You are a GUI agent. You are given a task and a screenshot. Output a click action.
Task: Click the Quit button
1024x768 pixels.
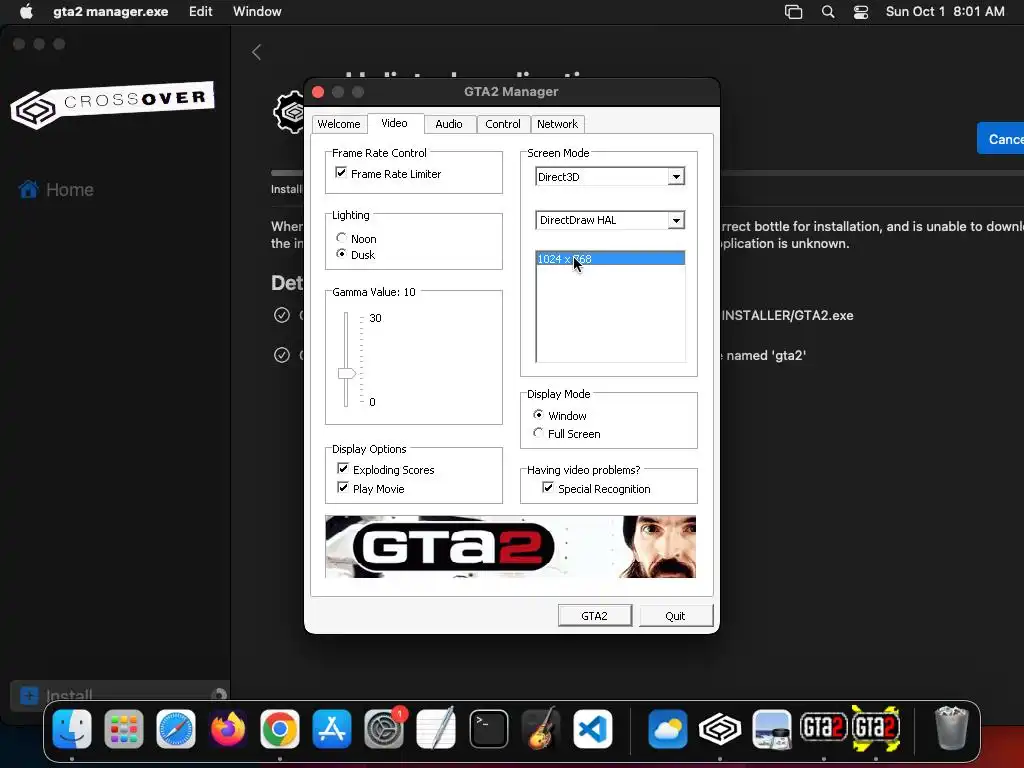[675, 616]
